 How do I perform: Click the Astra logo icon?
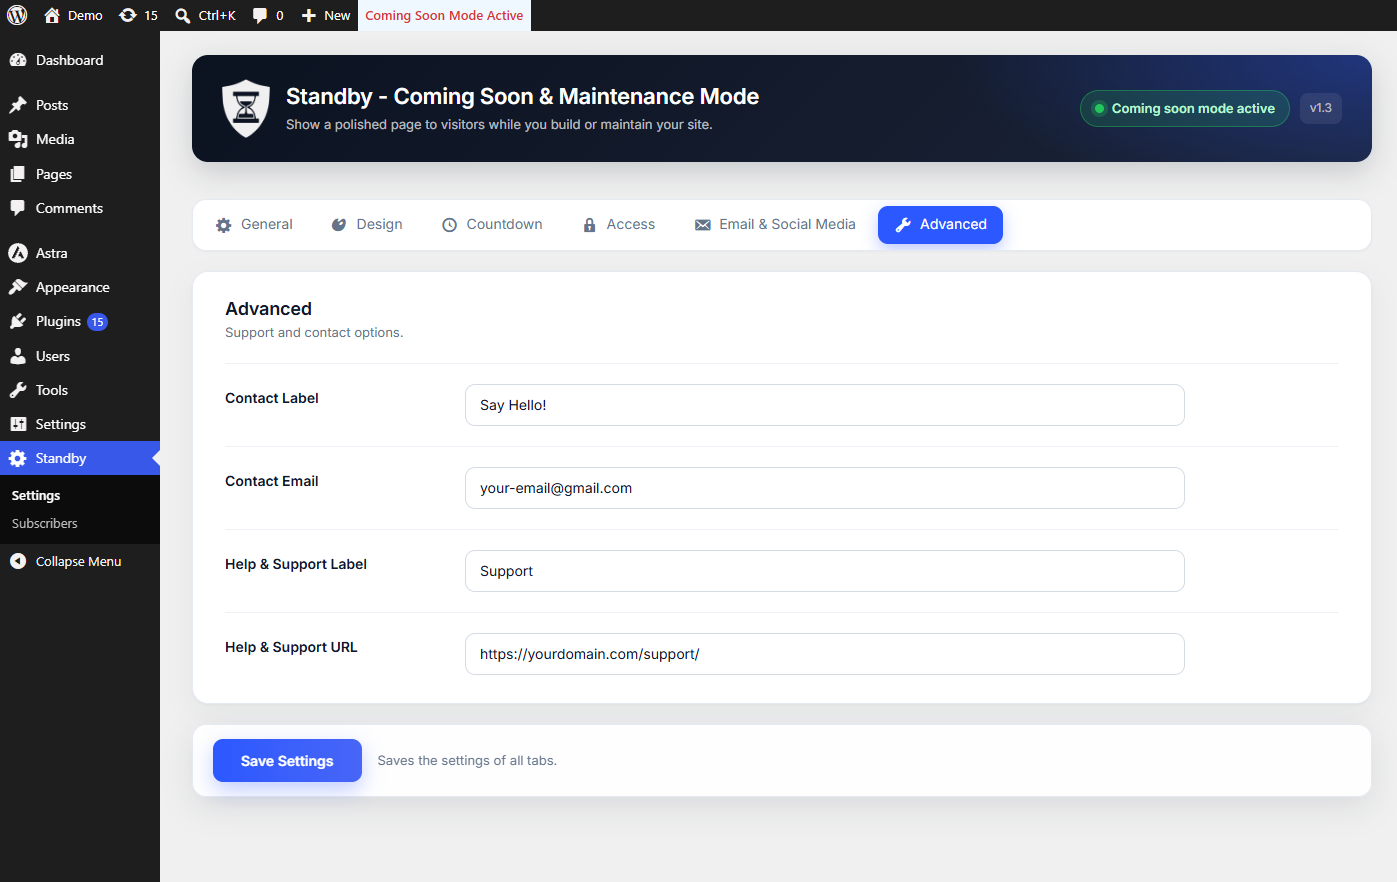18,253
